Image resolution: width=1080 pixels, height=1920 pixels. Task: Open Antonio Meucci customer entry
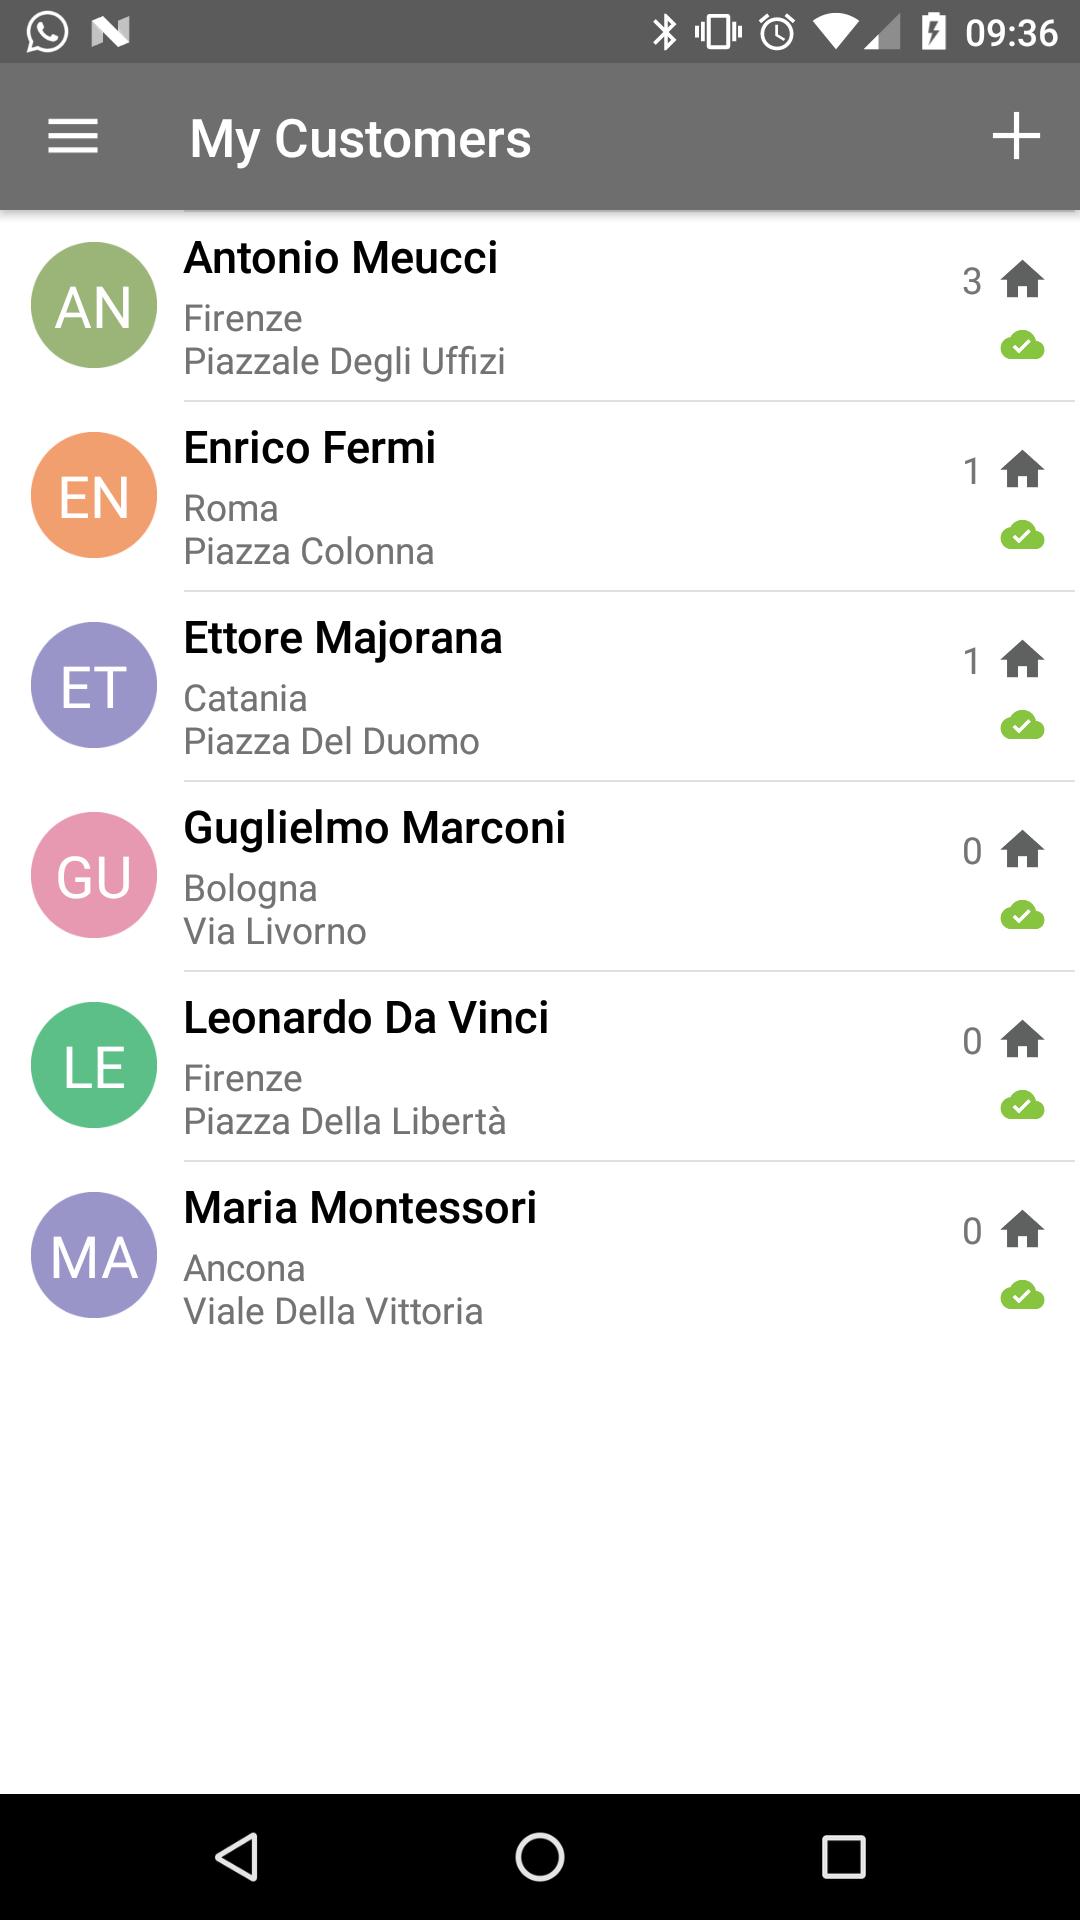[540, 306]
